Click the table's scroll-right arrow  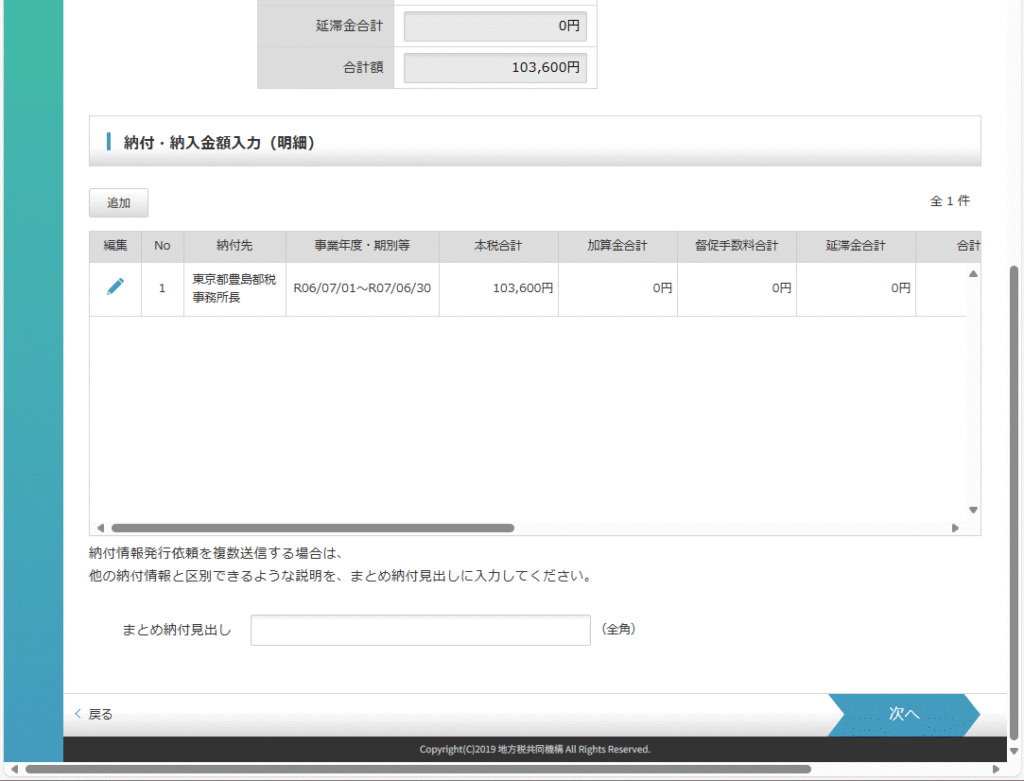point(955,528)
